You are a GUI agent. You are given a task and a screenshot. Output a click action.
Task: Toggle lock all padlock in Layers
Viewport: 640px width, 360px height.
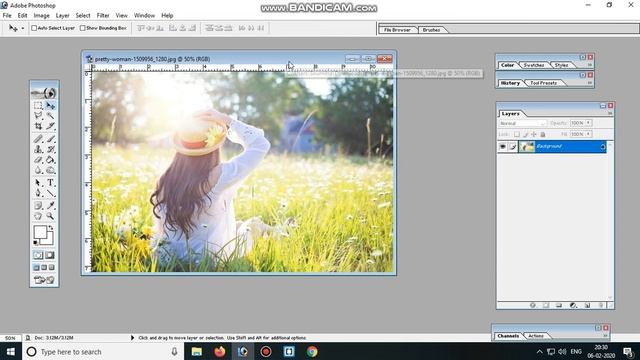(x=543, y=134)
